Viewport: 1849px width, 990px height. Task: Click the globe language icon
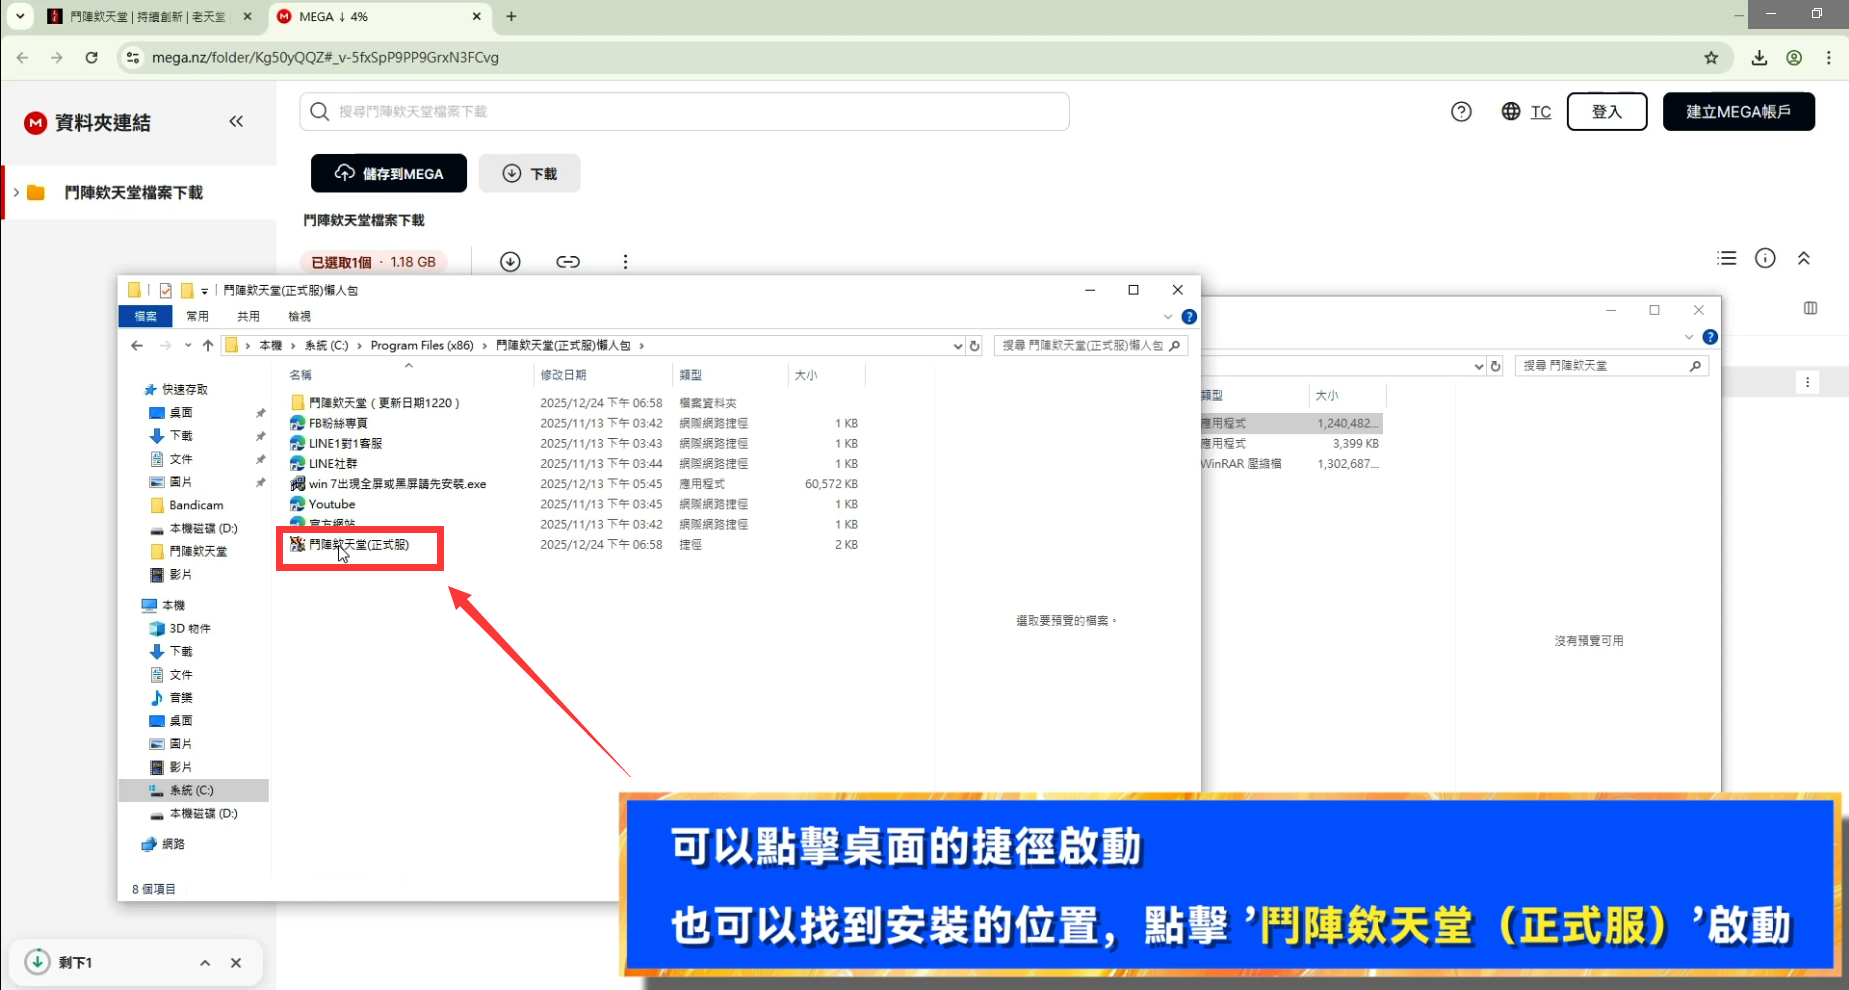coord(1510,112)
